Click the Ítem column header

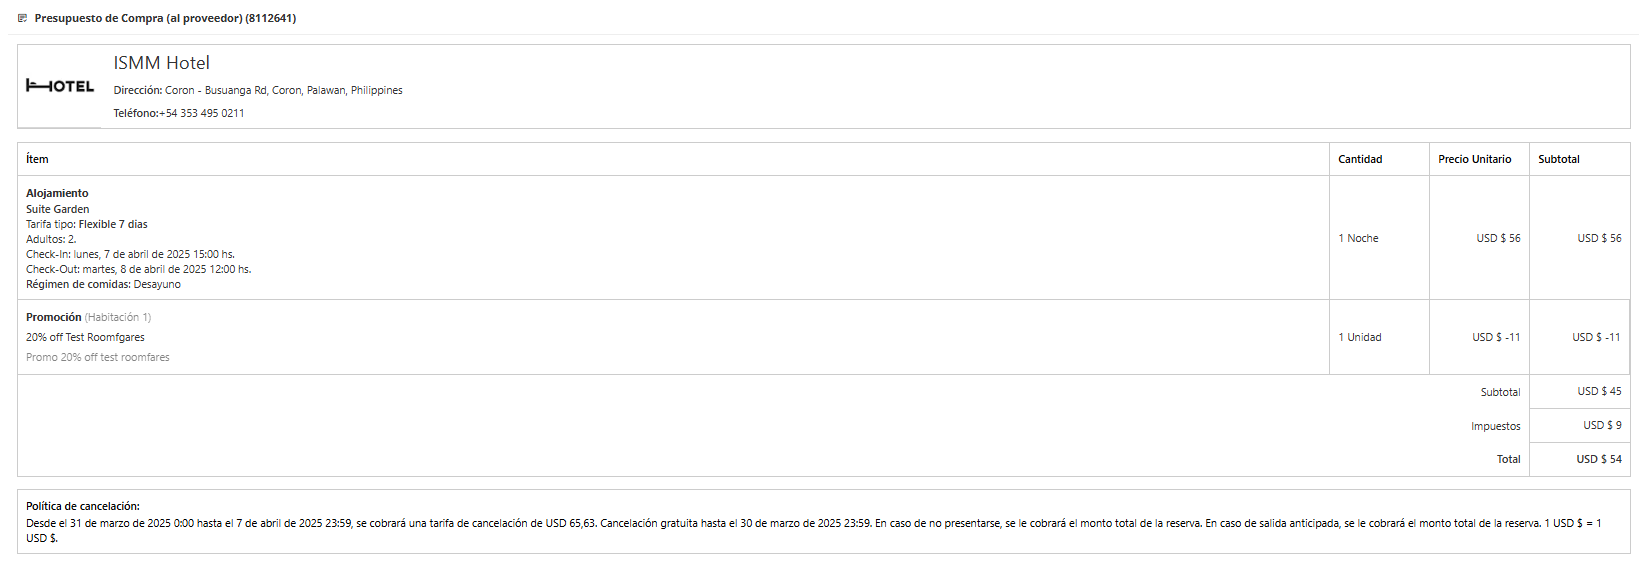pos(37,159)
